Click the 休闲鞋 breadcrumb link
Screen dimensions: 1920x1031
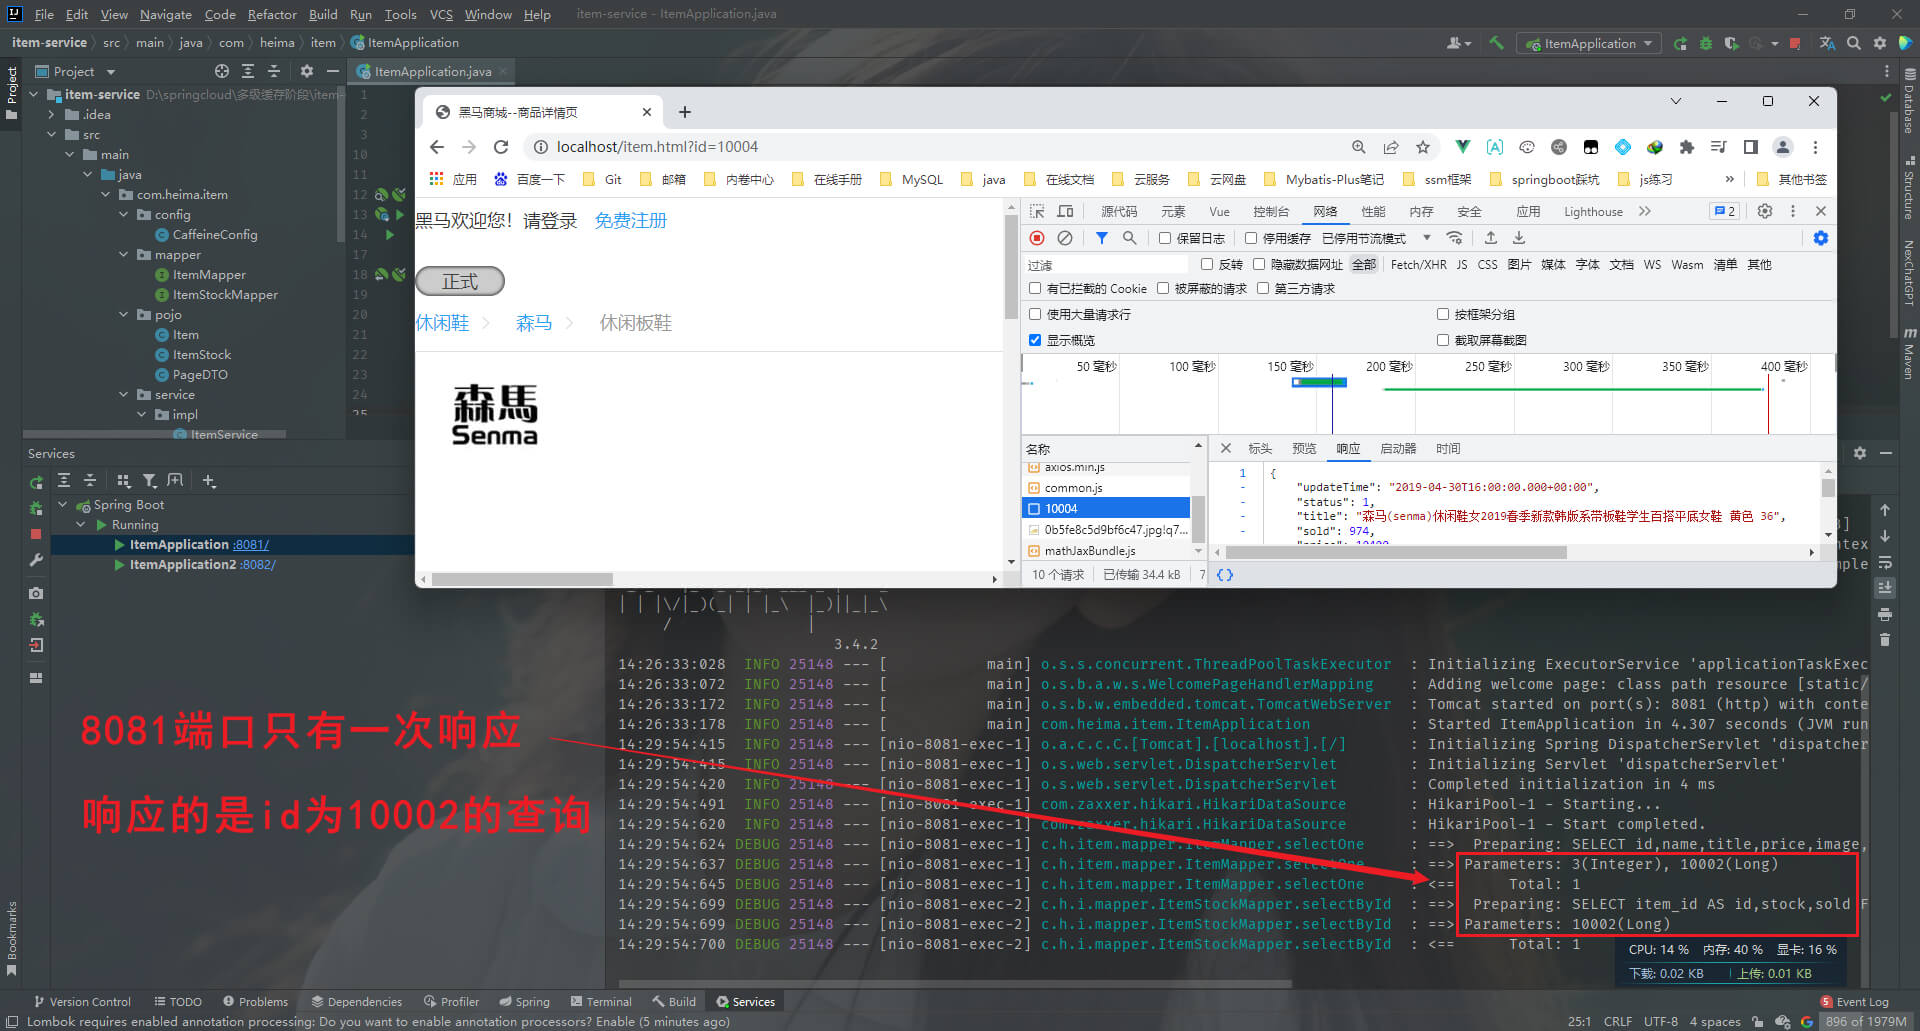[442, 322]
